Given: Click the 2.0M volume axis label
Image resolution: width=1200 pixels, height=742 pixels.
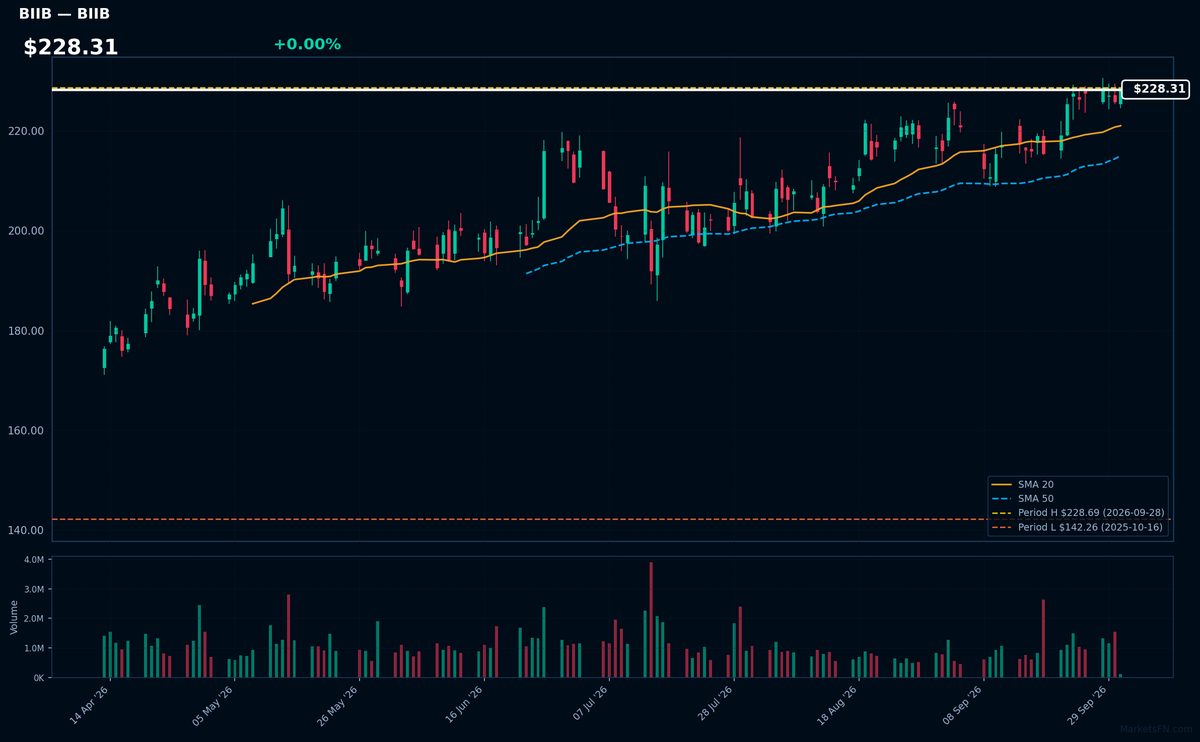Looking at the screenshot, I should click(x=34, y=619).
